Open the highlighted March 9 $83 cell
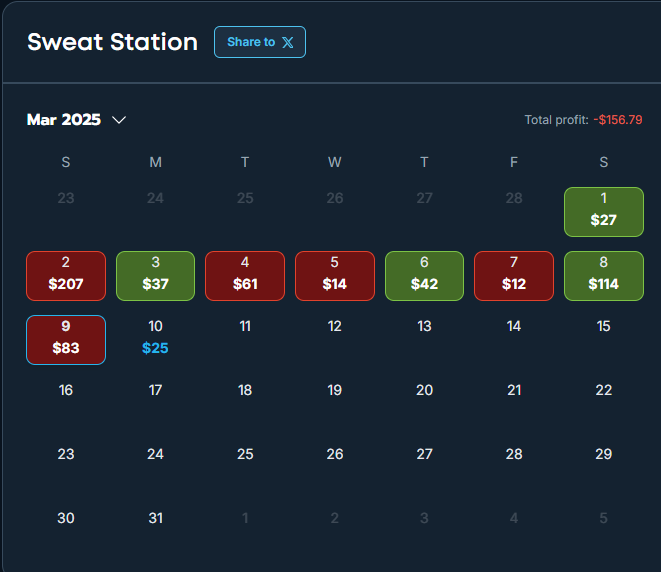Image resolution: width=661 pixels, height=572 pixels. coord(66,340)
